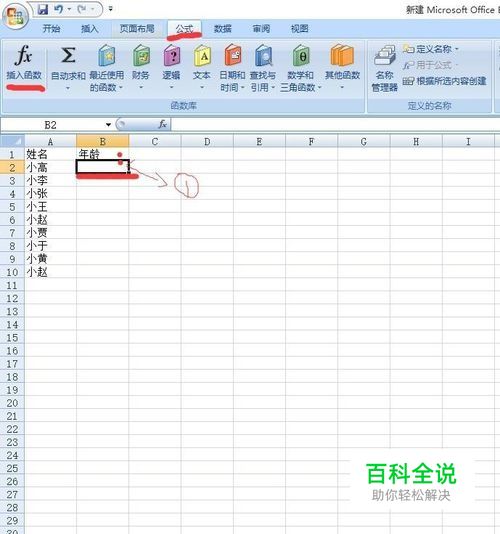Select the cell containing 小李

pos(50,180)
